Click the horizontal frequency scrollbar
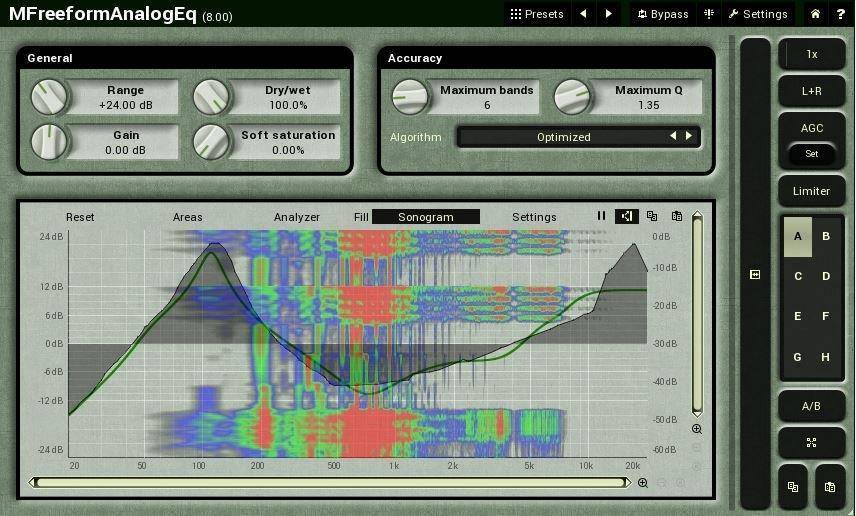The width and height of the screenshot is (856, 516). pos(330,483)
